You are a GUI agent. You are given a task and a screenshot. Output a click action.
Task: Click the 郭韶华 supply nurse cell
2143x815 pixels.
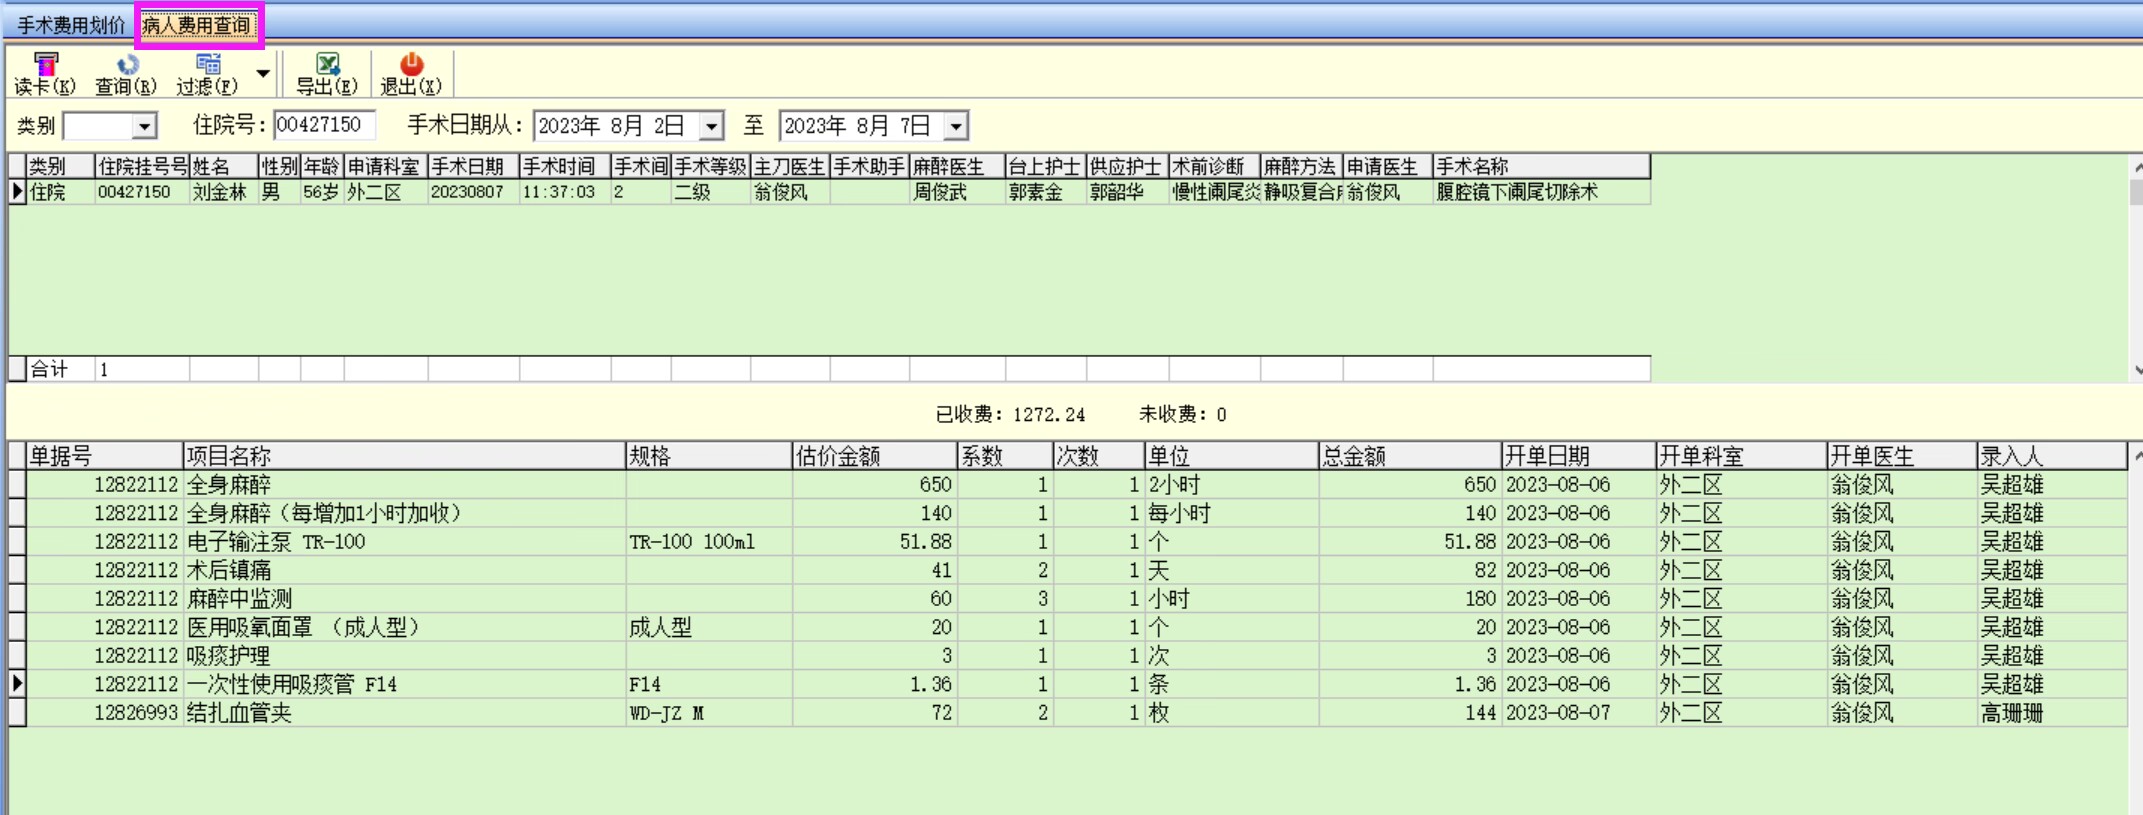pos(1128,192)
